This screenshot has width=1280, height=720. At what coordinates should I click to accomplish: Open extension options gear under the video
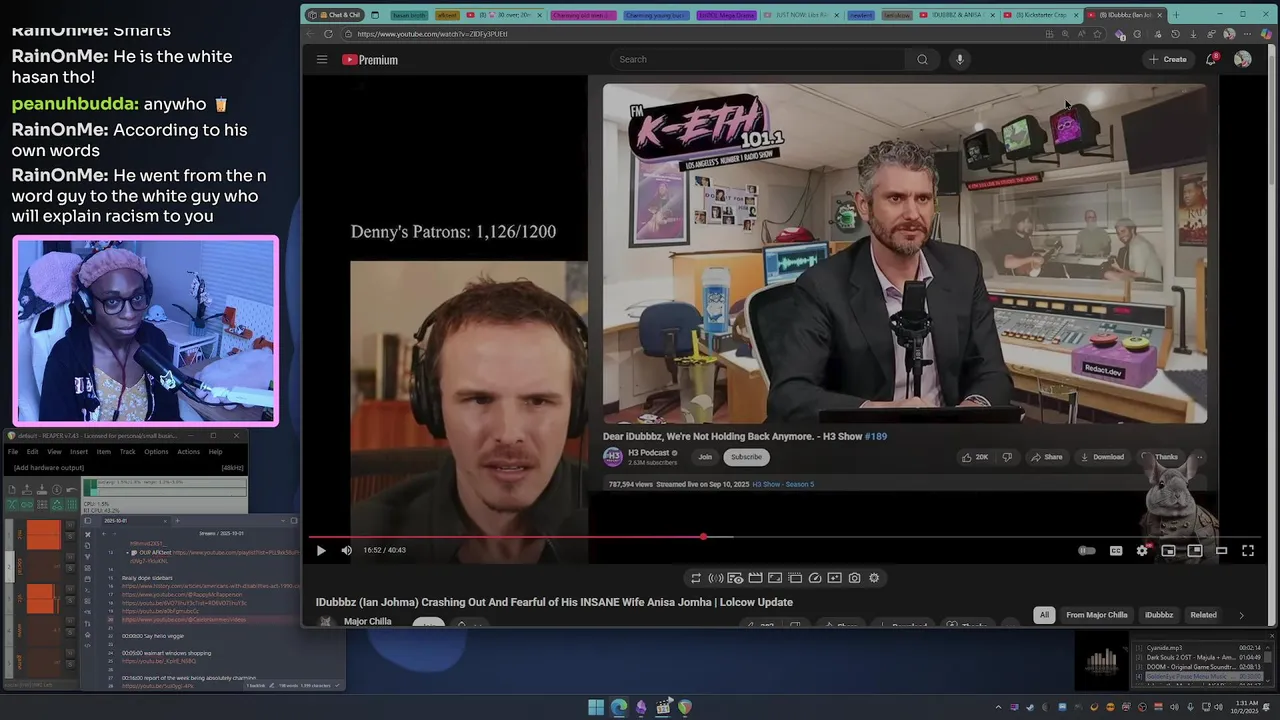(x=874, y=578)
